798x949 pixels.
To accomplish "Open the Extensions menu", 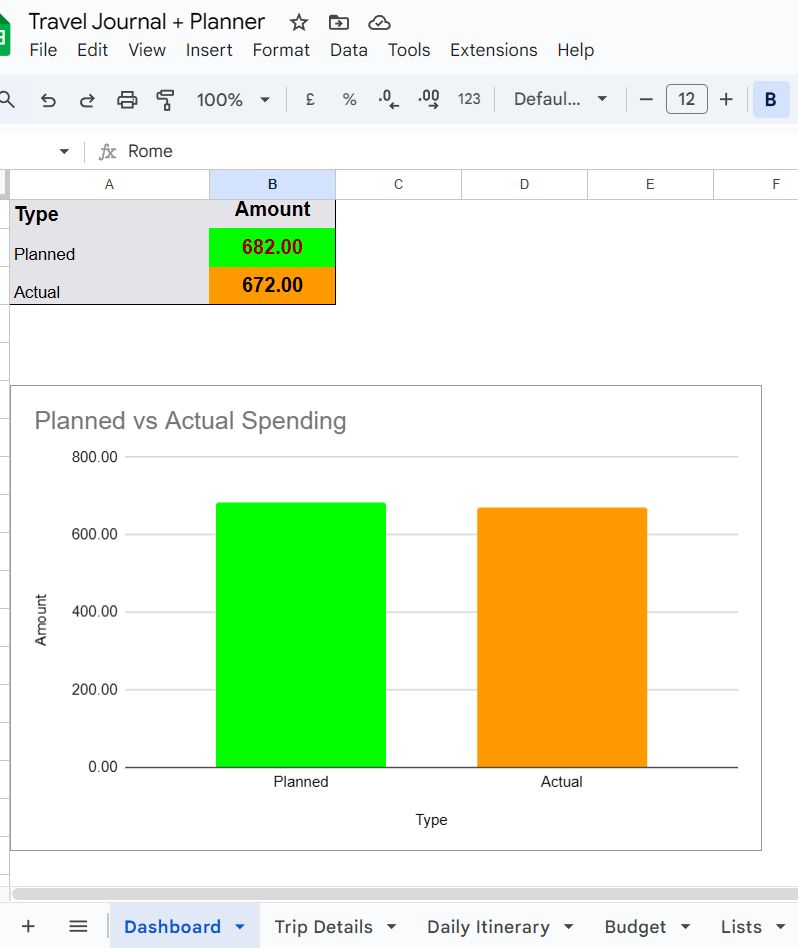I will click(x=494, y=50).
